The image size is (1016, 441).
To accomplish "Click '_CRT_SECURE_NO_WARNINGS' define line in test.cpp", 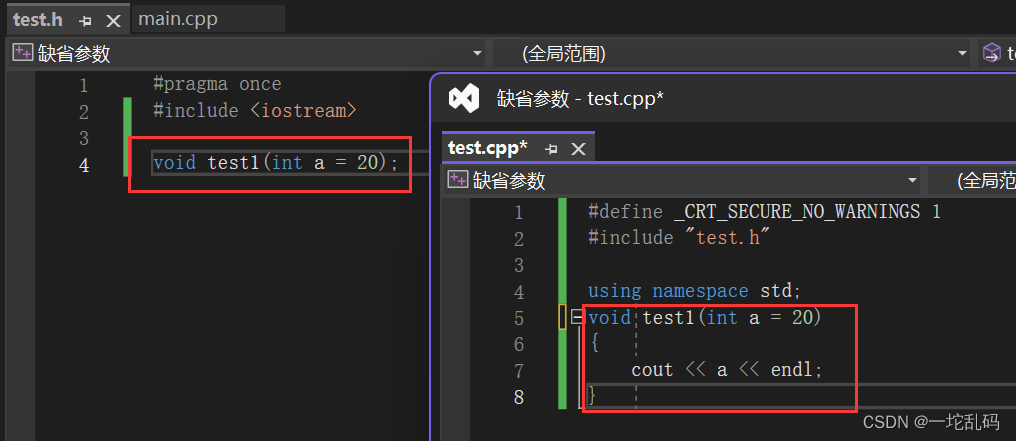I will coord(764,212).
